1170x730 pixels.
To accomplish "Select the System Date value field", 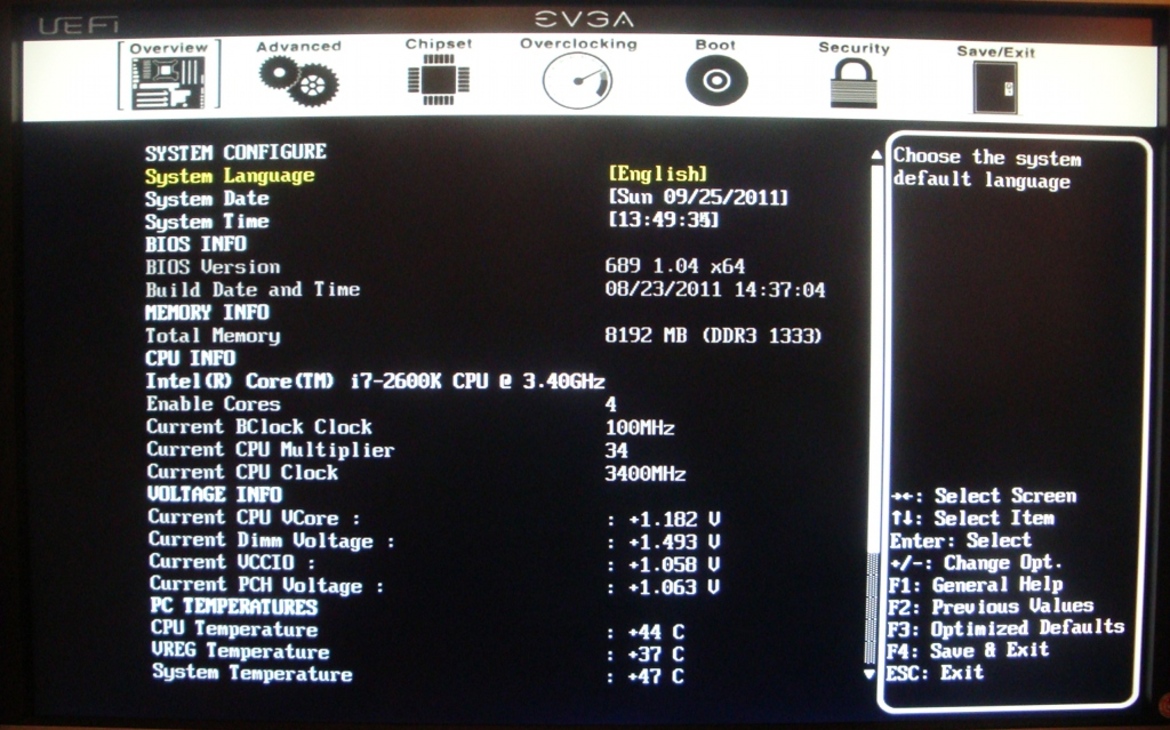I will tap(698, 197).
